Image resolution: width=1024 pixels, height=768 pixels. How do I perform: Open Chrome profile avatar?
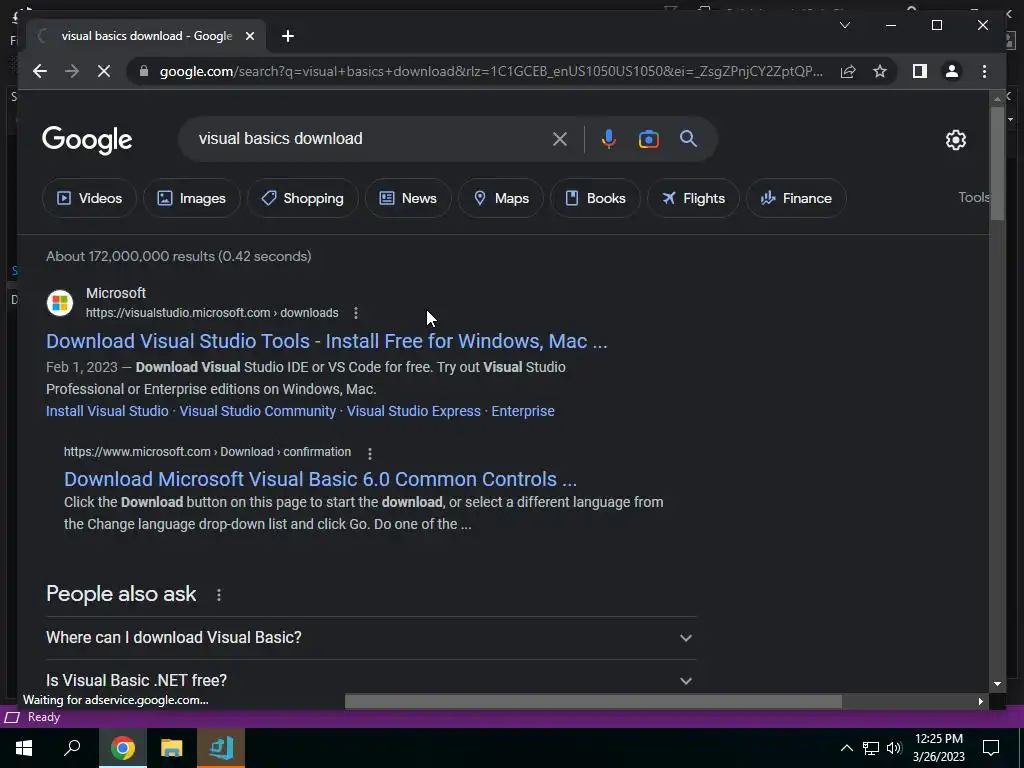[x=952, y=71]
